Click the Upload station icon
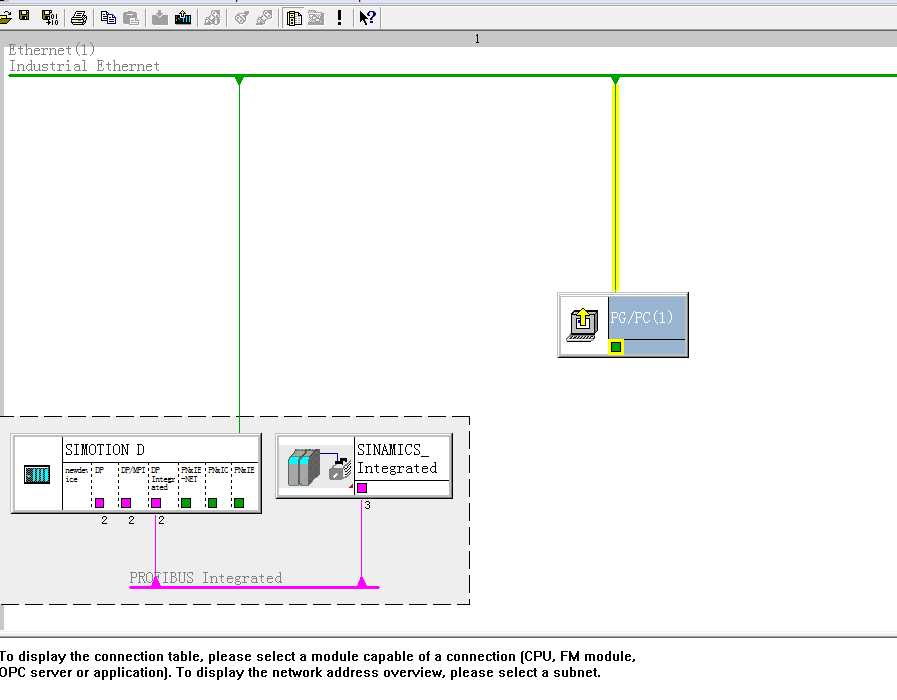The height and width of the screenshot is (700, 897). [x=183, y=18]
